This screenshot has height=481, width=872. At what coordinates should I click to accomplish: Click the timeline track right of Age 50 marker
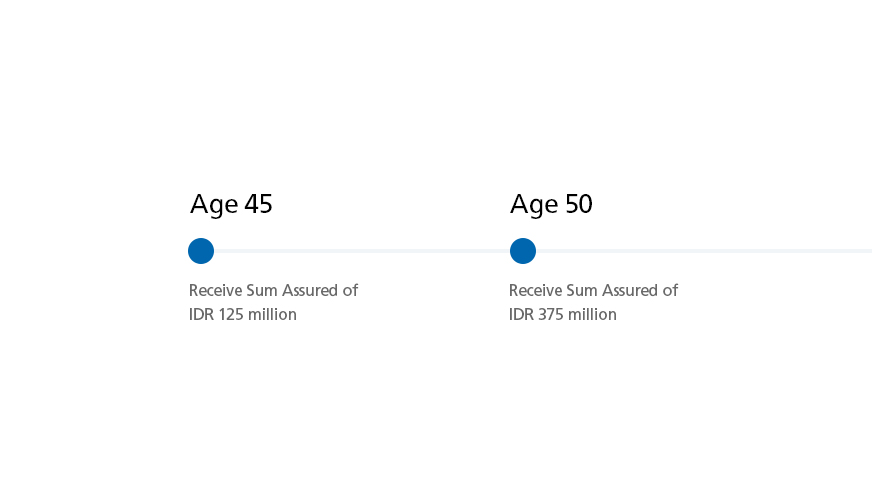pyautogui.click(x=700, y=251)
